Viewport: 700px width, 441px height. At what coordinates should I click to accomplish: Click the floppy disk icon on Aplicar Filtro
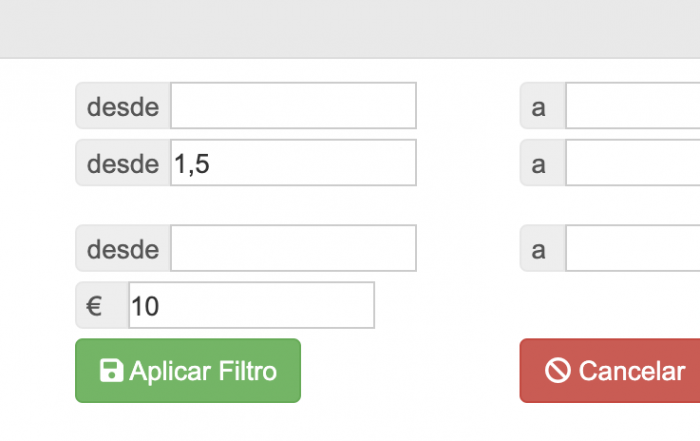pyautogui.click(x=111, y=370)
